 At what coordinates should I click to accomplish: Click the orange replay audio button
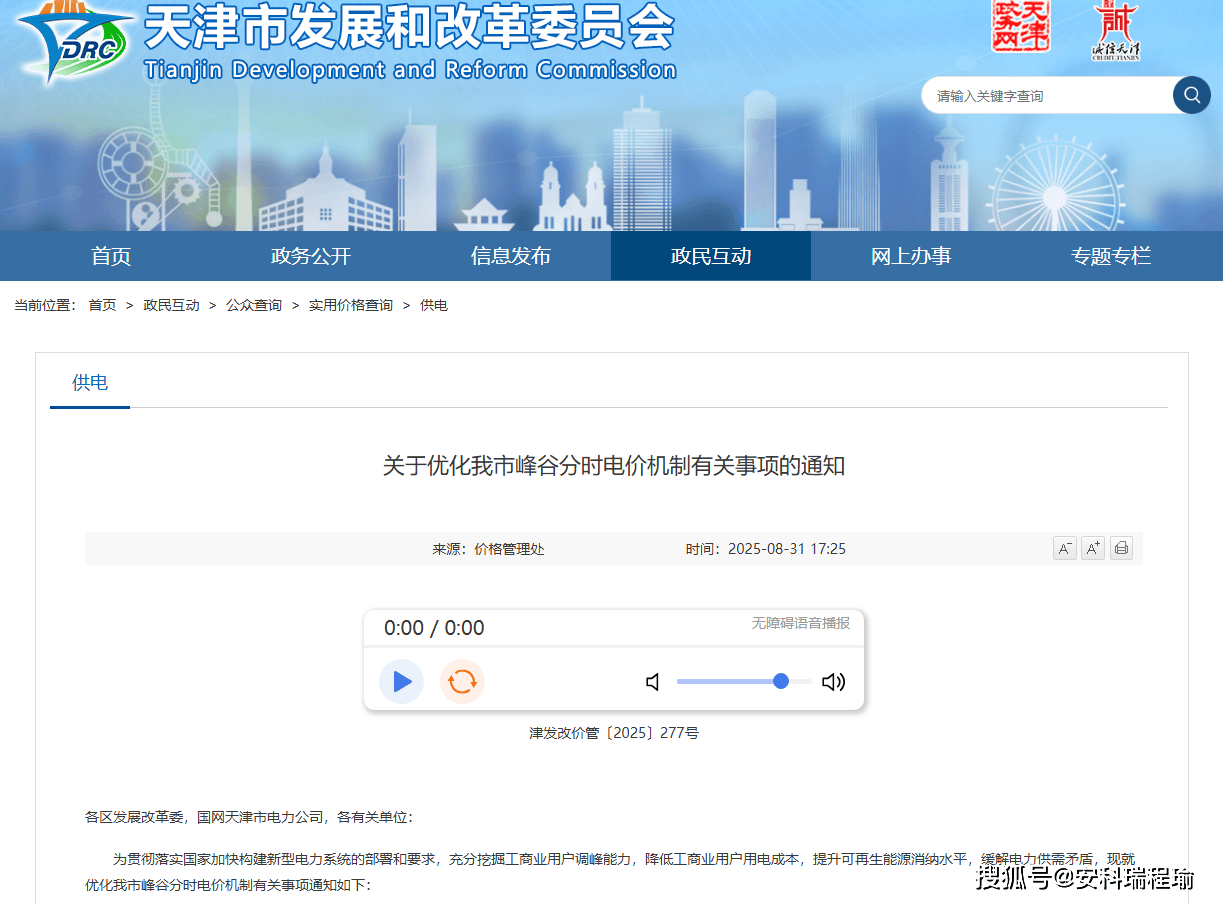pyautogui.click(x=462, y=682)
